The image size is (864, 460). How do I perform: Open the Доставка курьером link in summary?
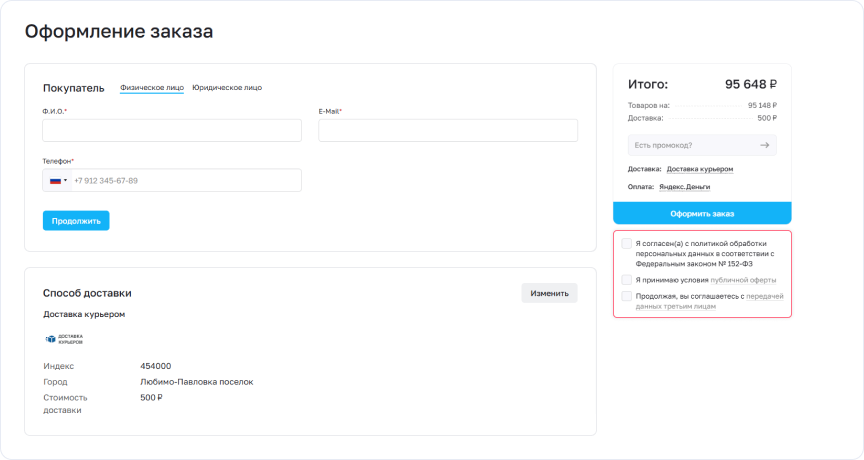[699, 169]
